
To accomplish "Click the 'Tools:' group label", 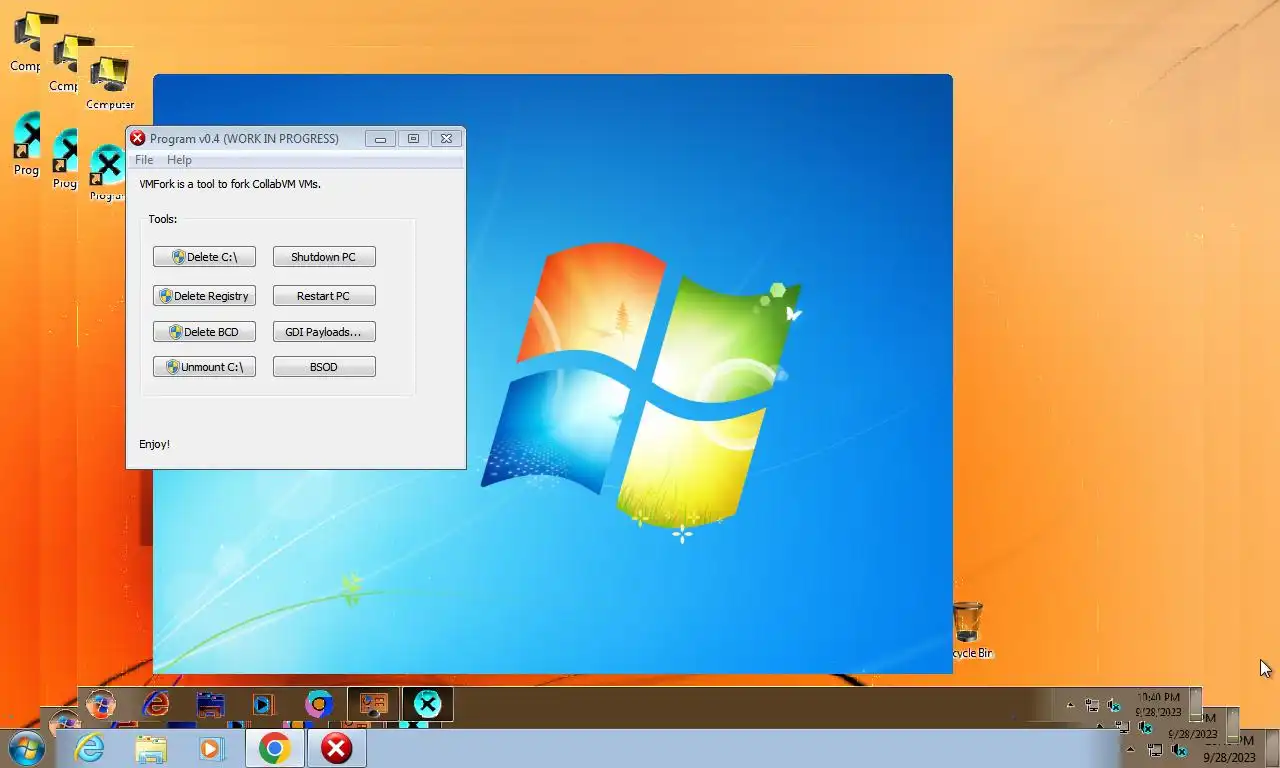I will tap(162, 219).
